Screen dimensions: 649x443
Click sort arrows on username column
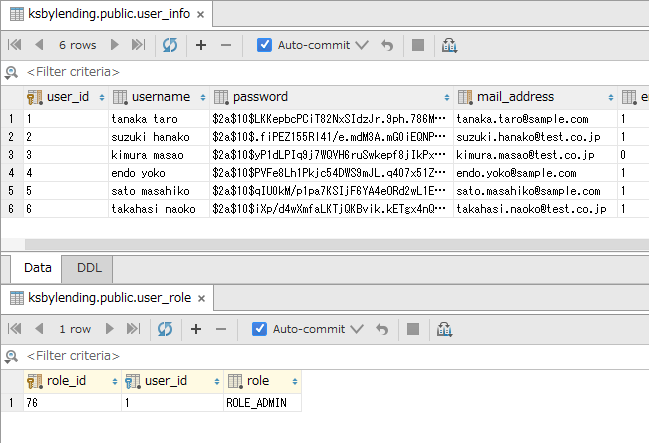pos(203,97)
